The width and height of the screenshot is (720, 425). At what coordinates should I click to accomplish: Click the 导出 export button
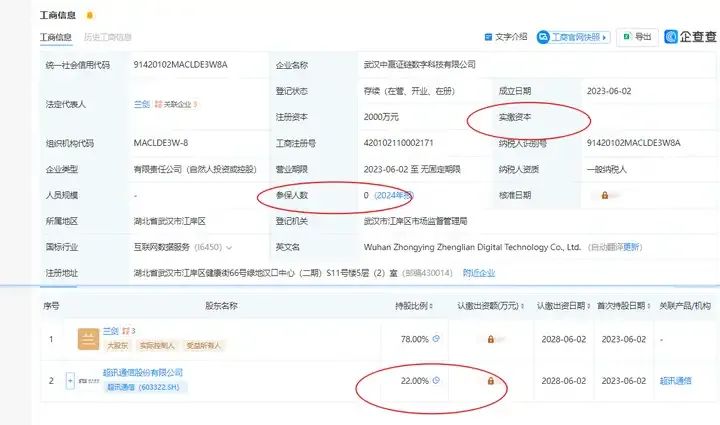637,37
